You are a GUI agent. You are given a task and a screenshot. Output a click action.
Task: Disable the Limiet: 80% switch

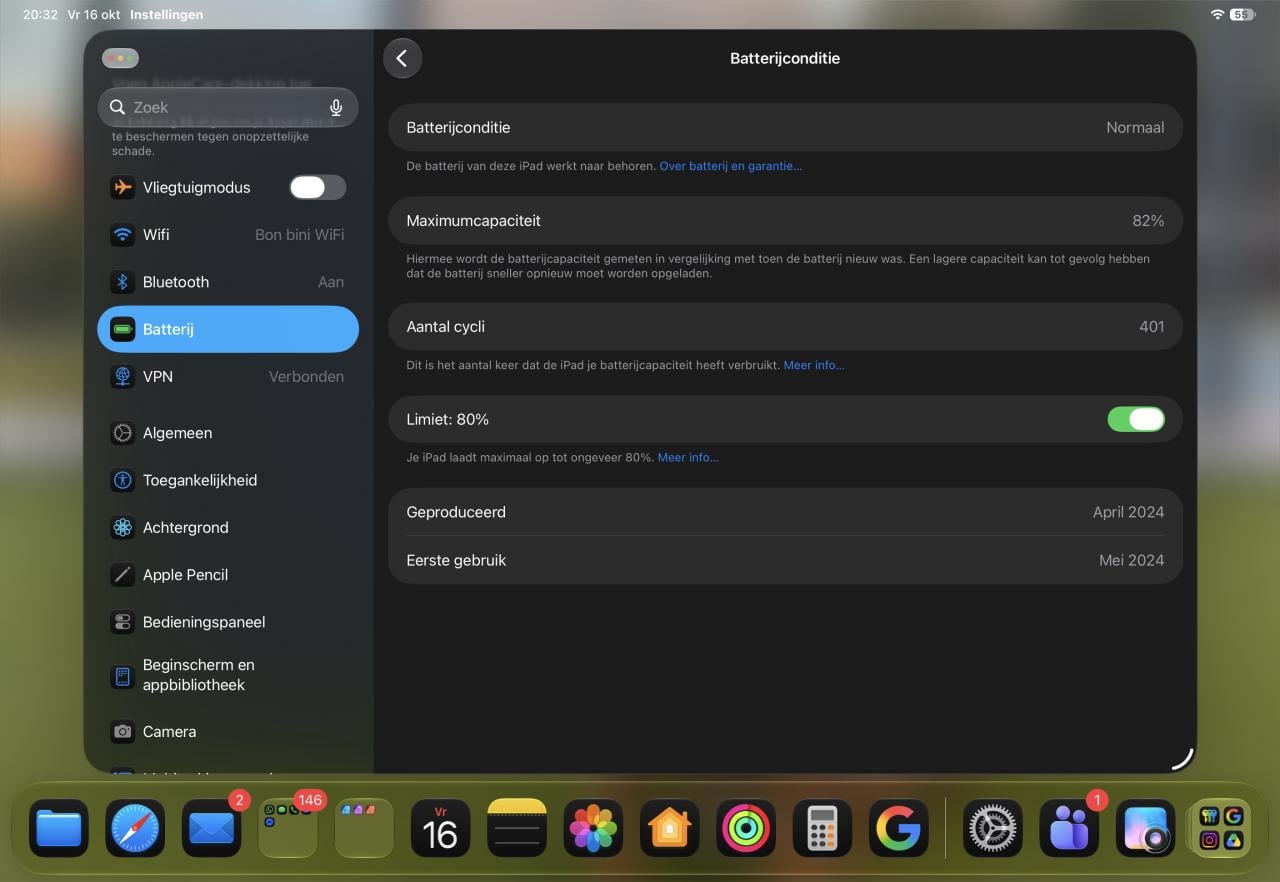(1136, 419)
